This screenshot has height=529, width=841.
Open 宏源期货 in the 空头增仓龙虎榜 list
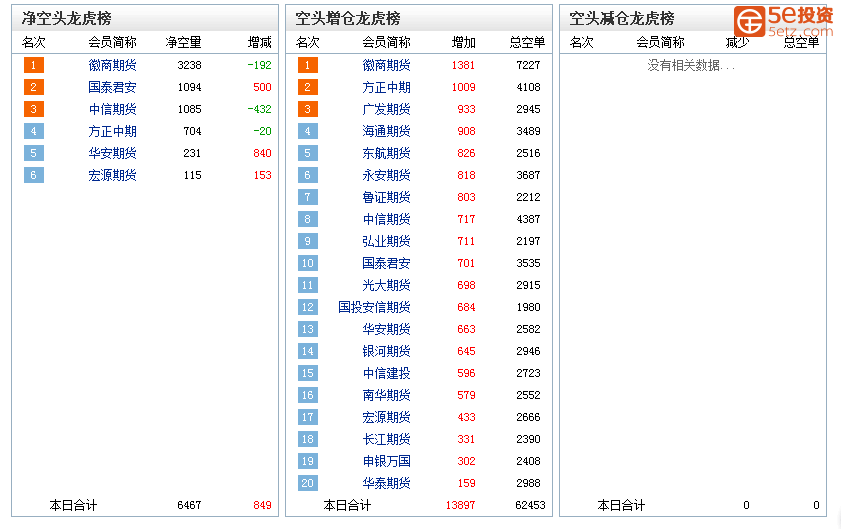(x=386, y=417)
